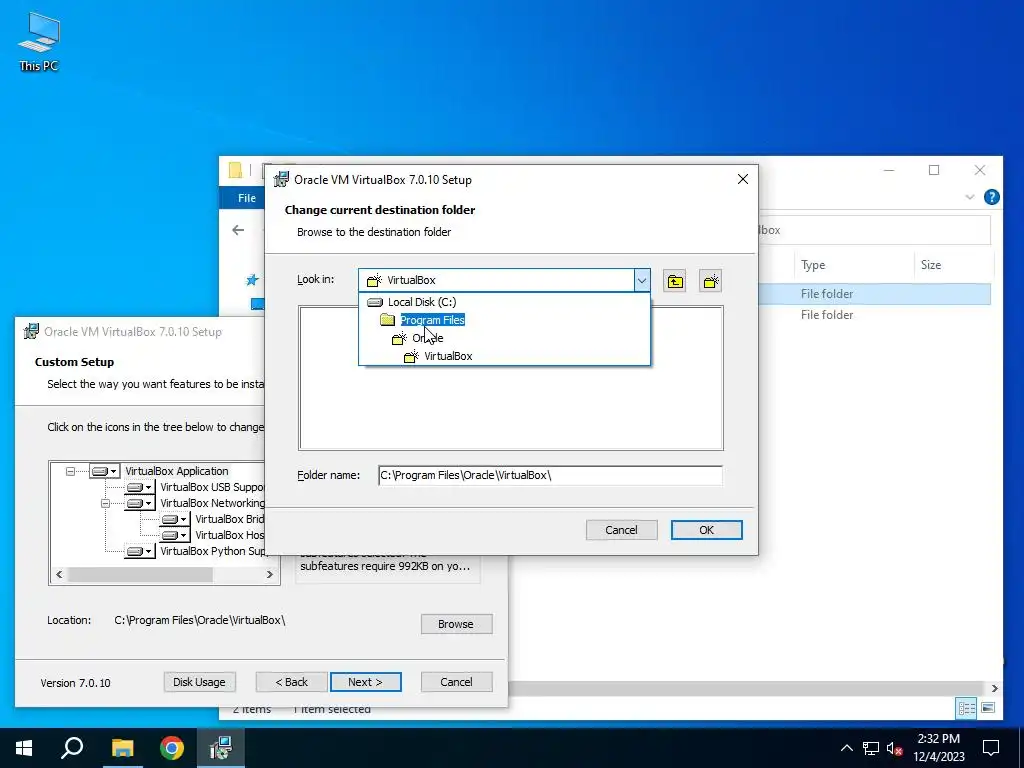Click VirtualBox installer taskbar icon
1024x768 pixels.
pos(221,748)
